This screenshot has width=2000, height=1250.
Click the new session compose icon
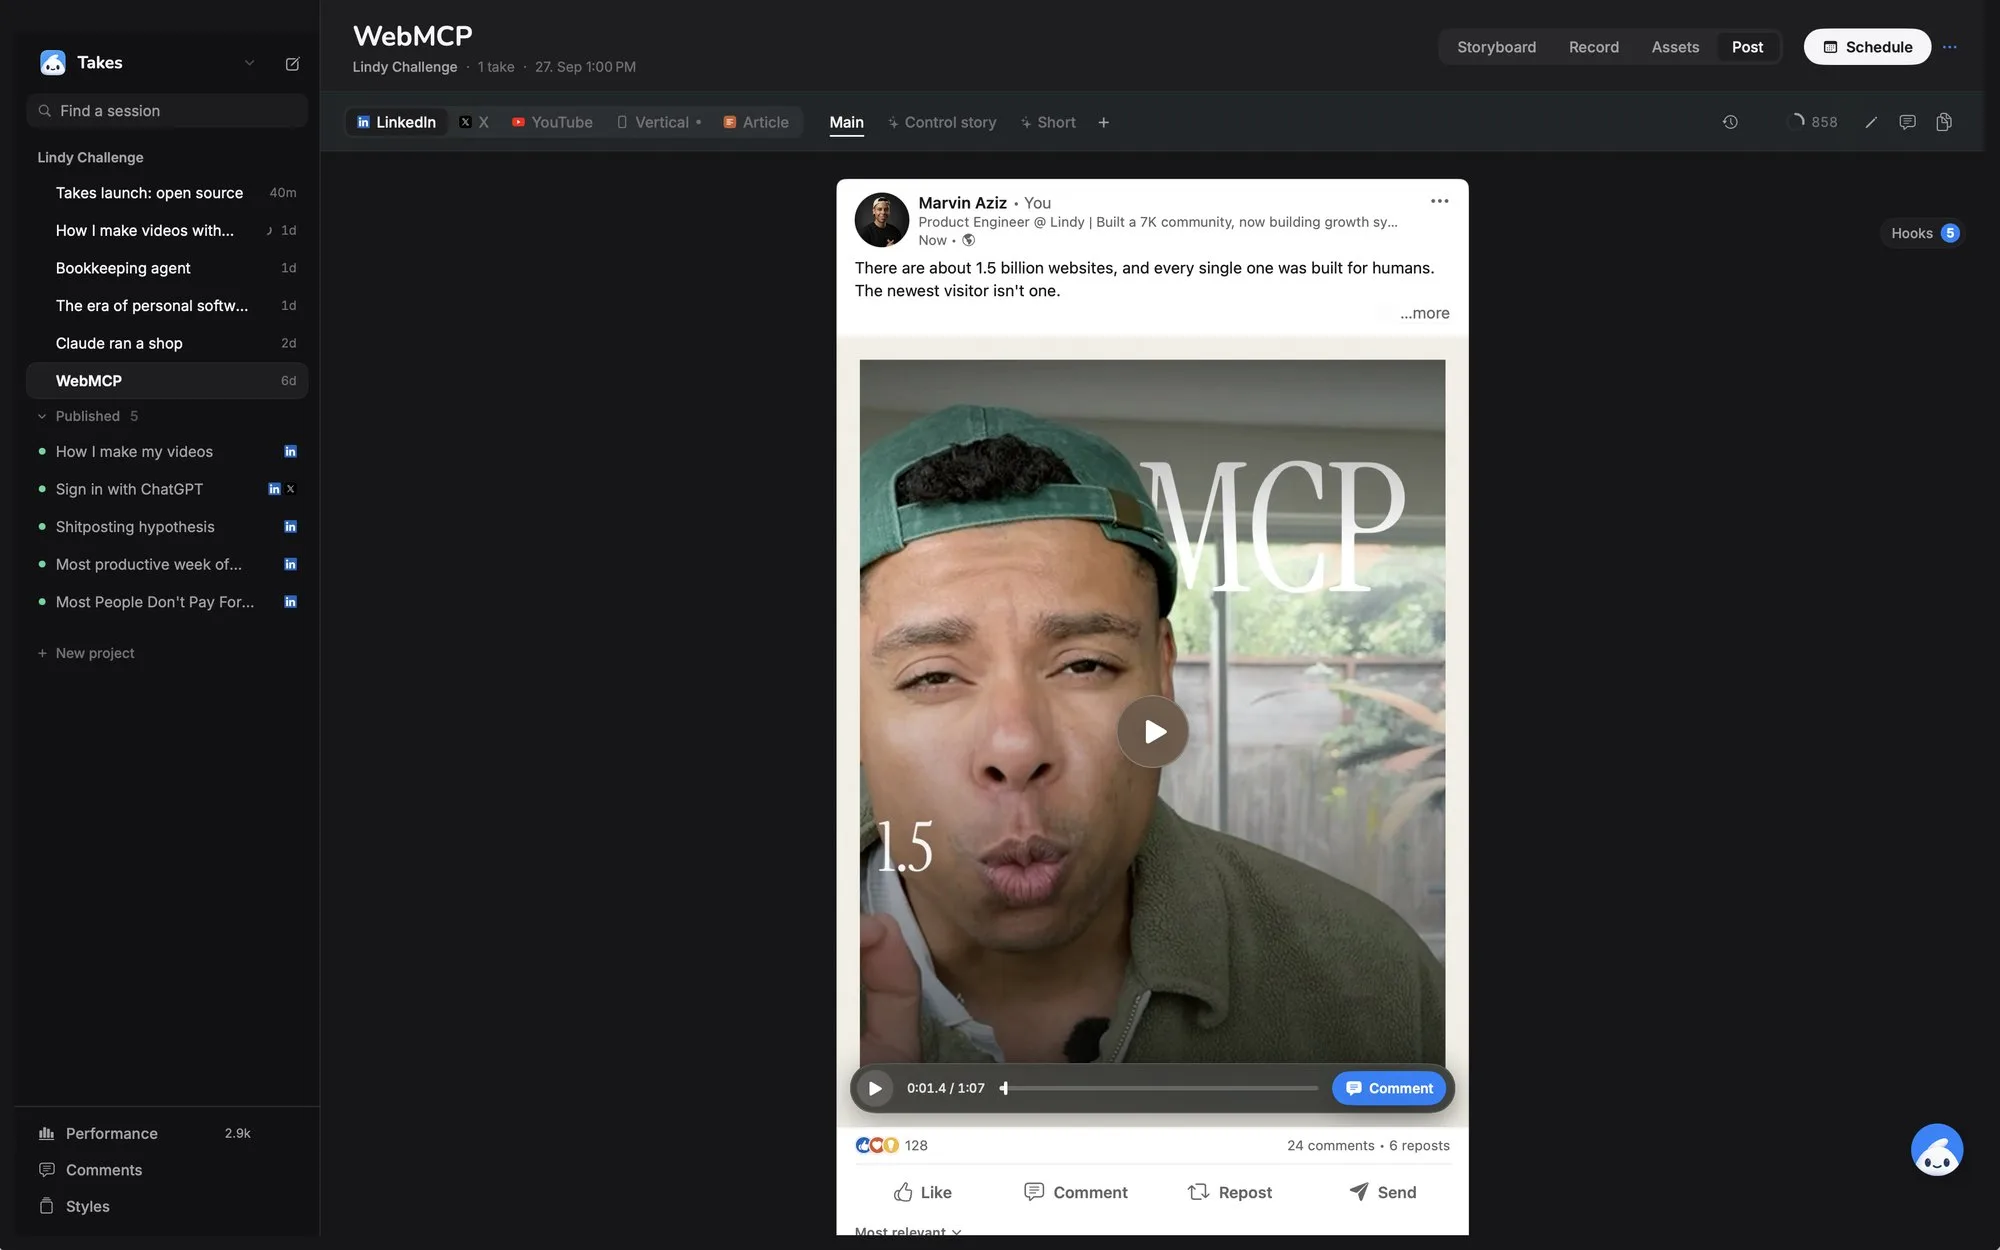tap(292, 63)
